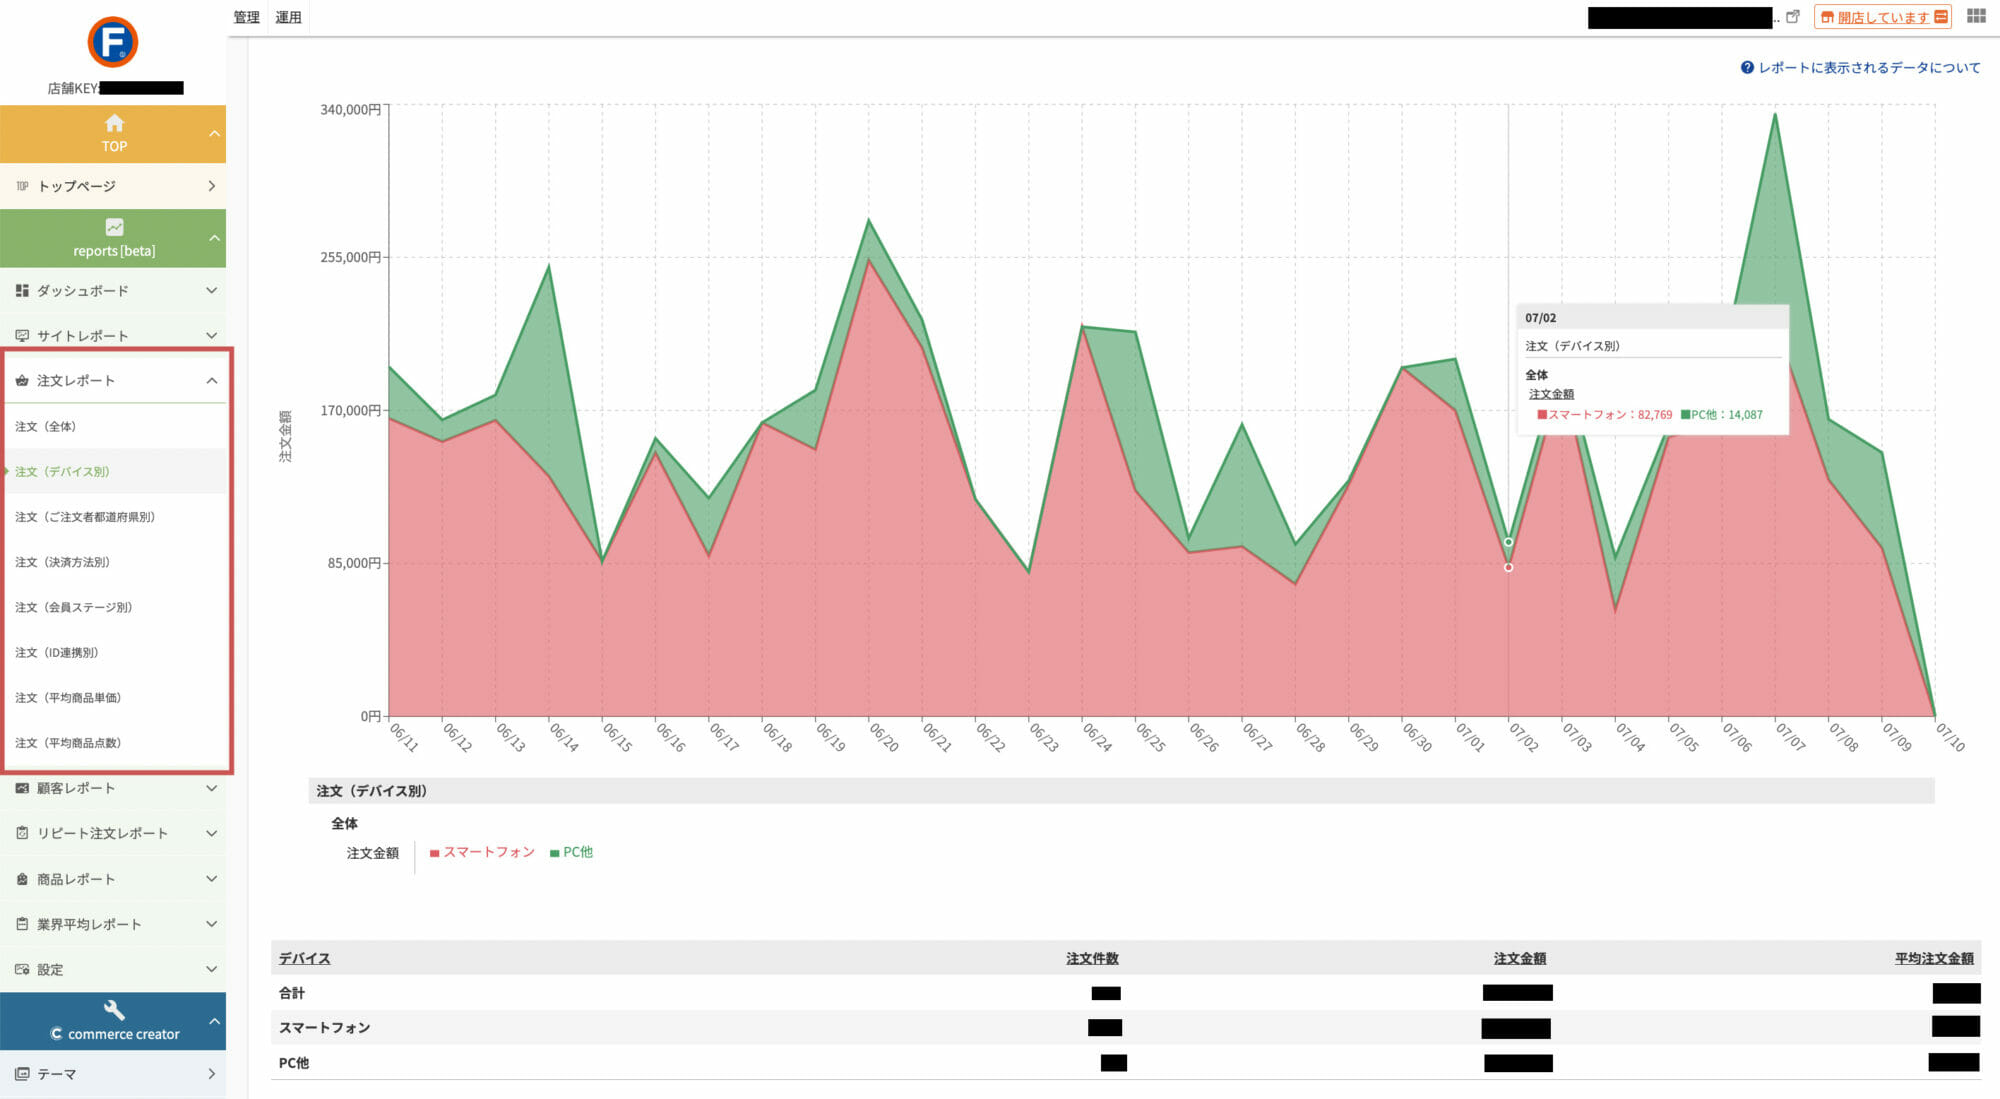Toggle スマートフォン series in chart legend
Image resolution: width=2000 pixels, height=1099 pixels.
tap(482, 852)
